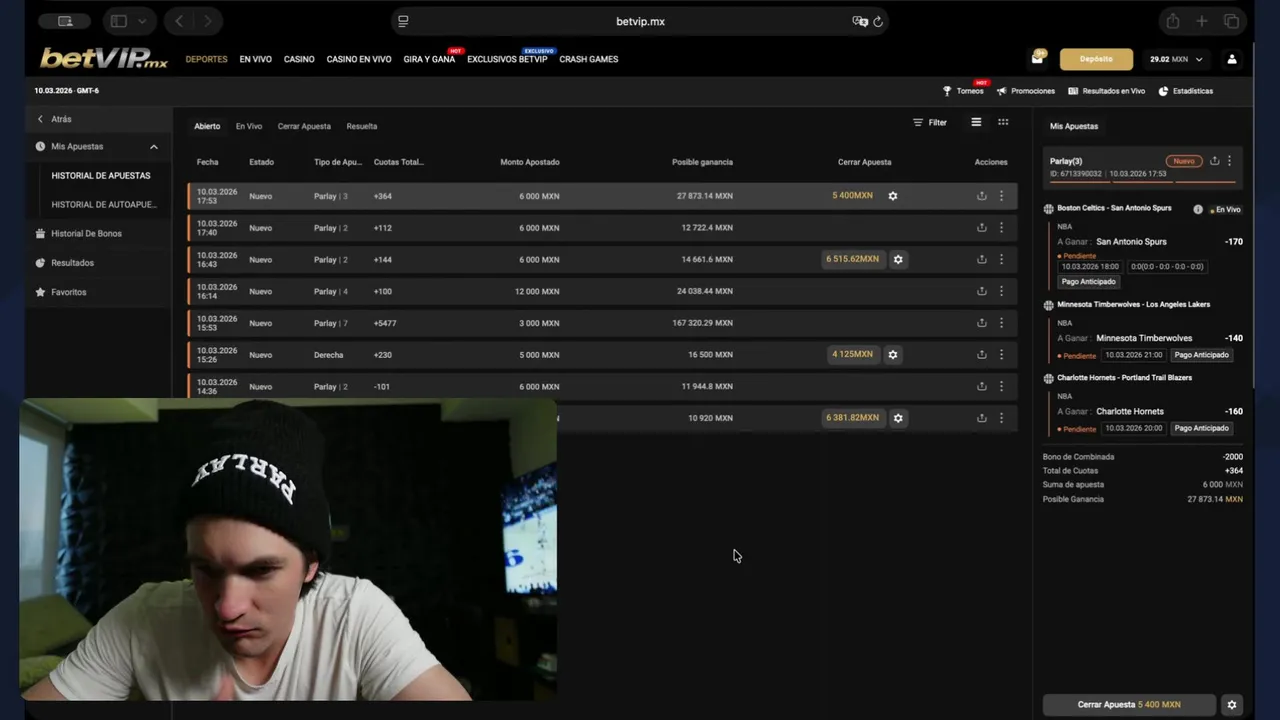Viewport: 1280px width, 720px height.
Task: Open the Filter control
Action: [930, 122]
